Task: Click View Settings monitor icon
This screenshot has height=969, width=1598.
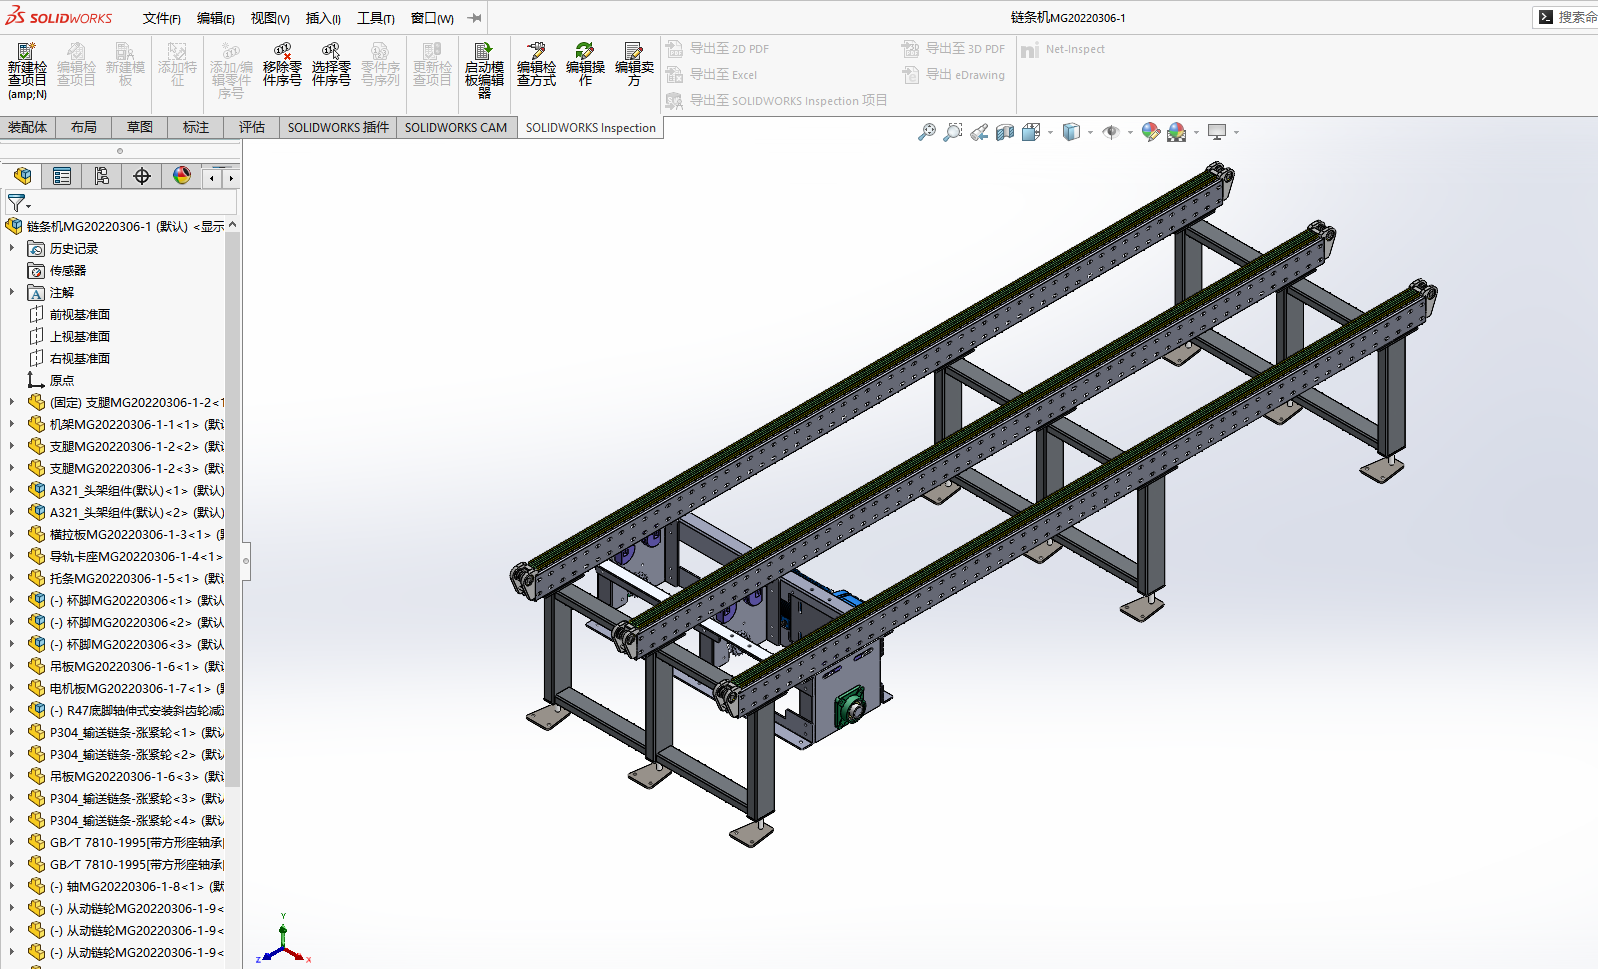Action: (x=1217, y=132)
